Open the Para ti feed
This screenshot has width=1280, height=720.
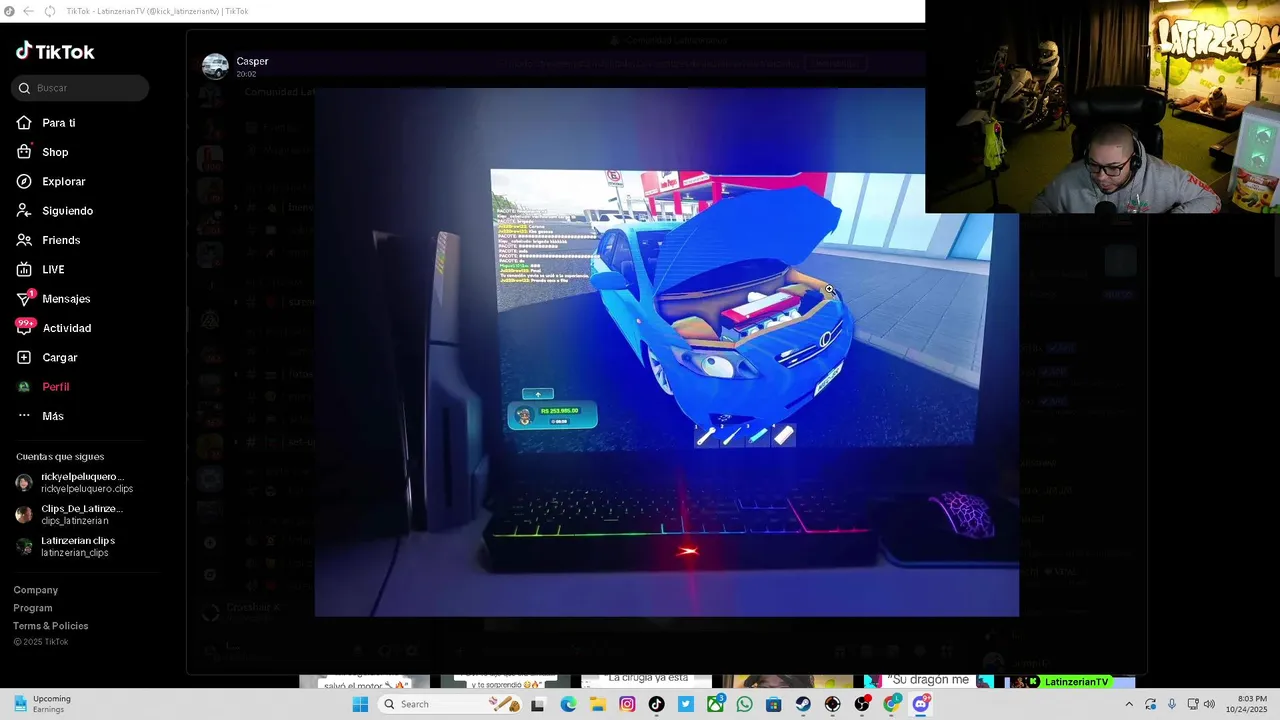click(59, 123)
